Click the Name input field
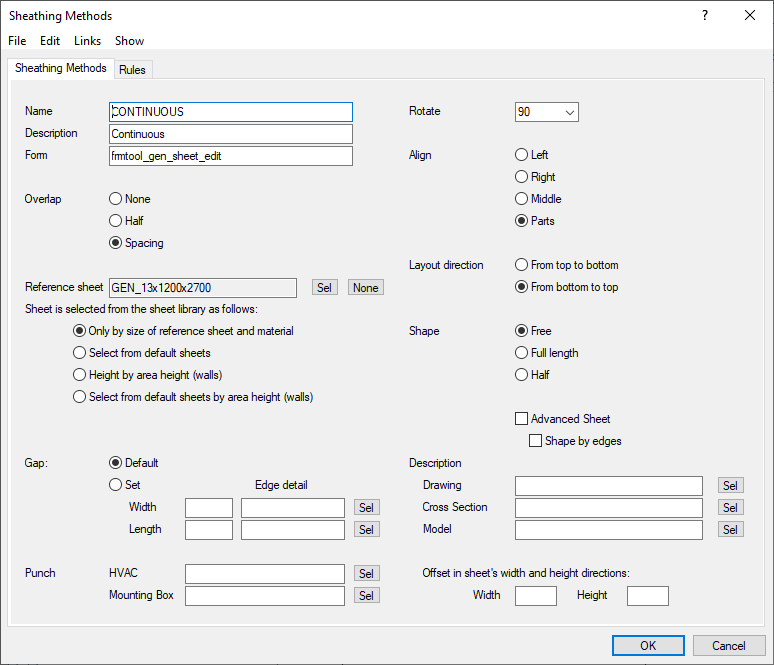 click(231, 112)
